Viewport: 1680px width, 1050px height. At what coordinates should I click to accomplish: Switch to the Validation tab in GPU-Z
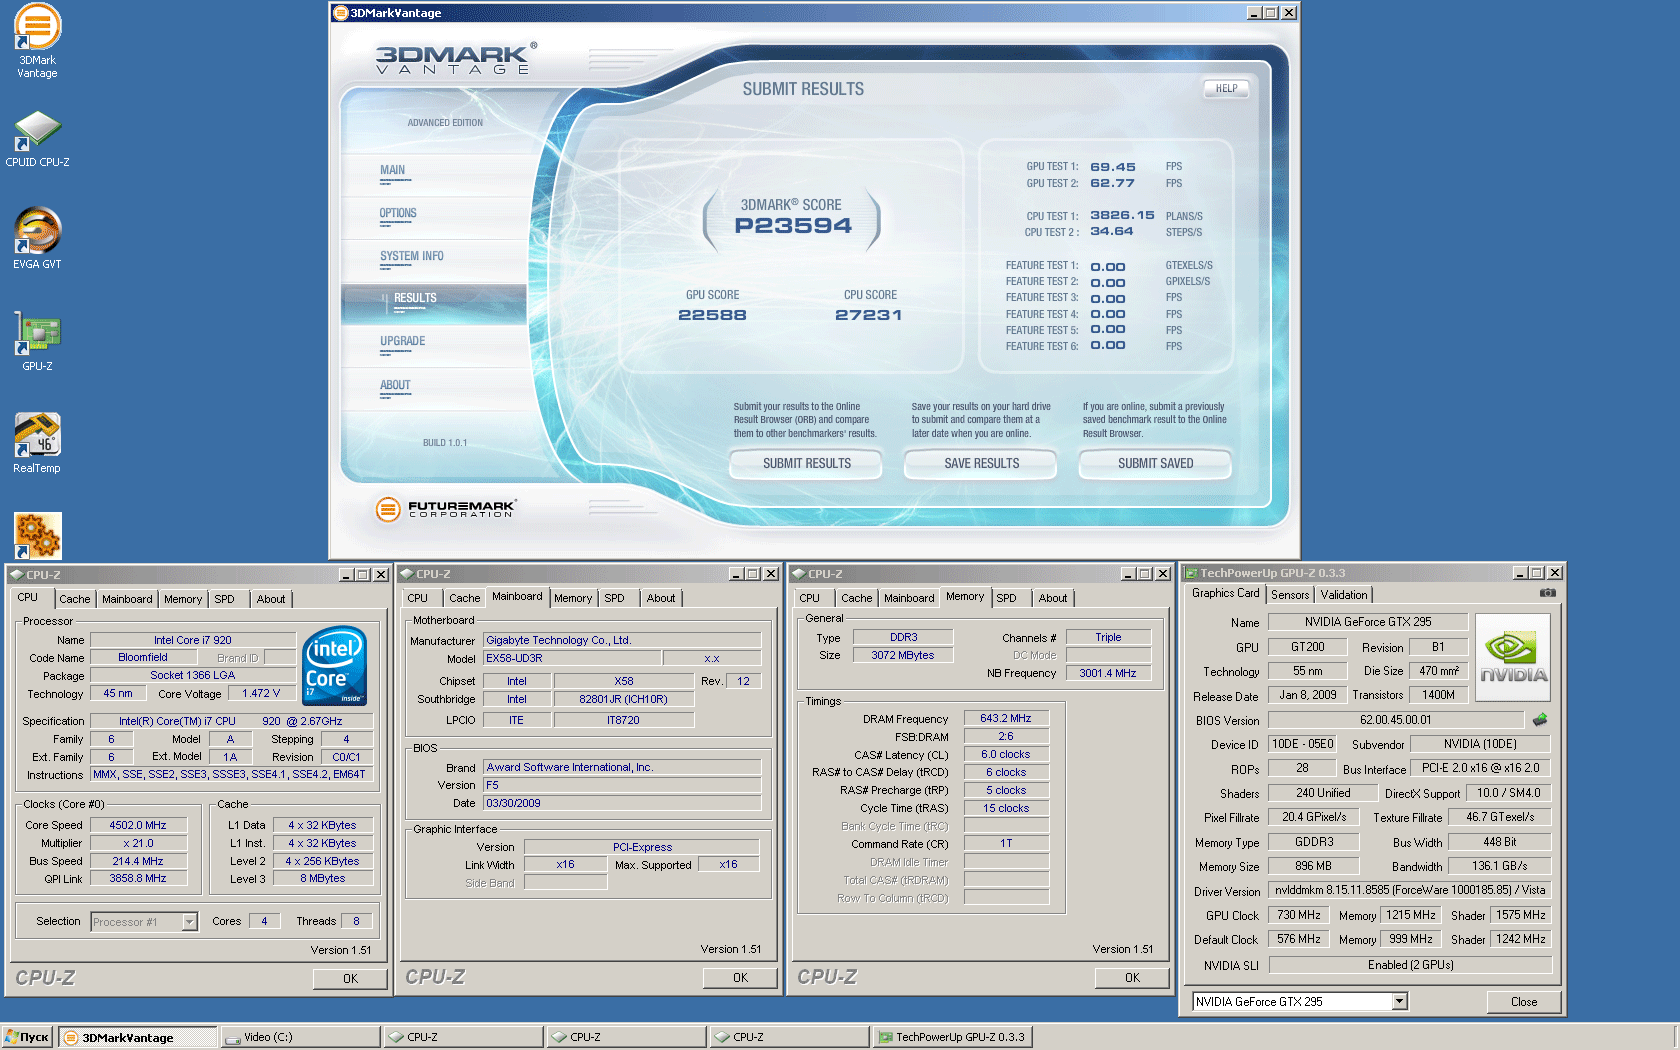pyautogui.click(x=1343, y=594)
